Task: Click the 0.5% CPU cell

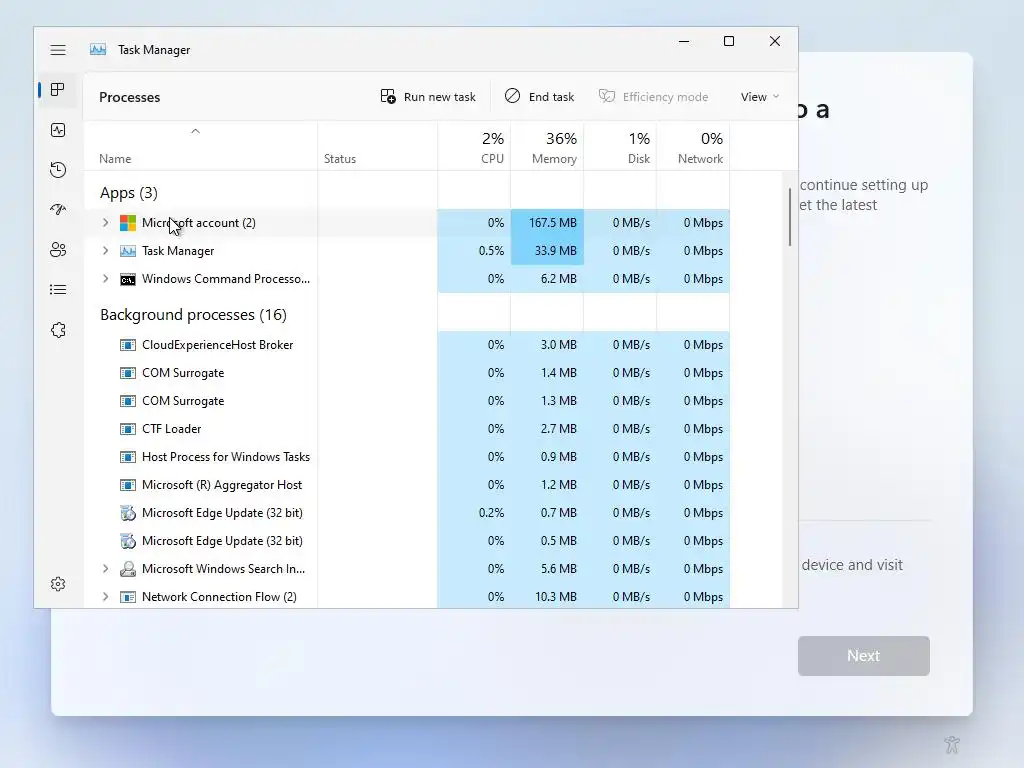Action: [474, 251]
